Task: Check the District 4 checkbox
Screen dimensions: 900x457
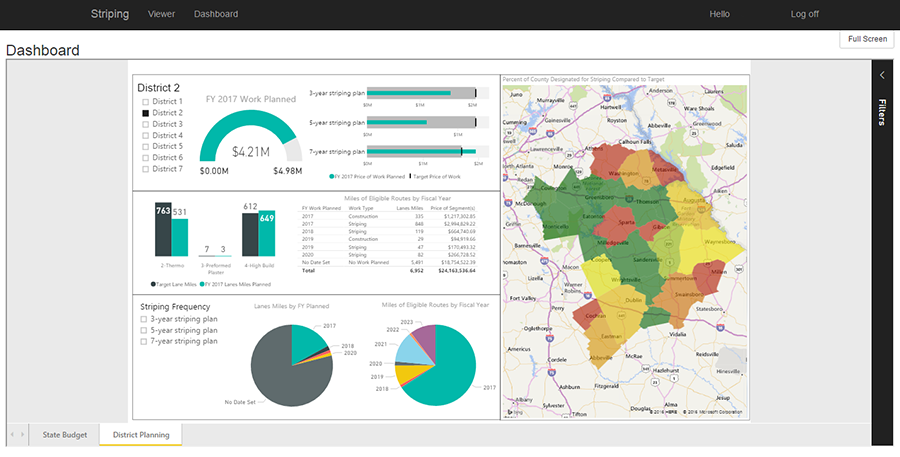Action: point(145,135)
